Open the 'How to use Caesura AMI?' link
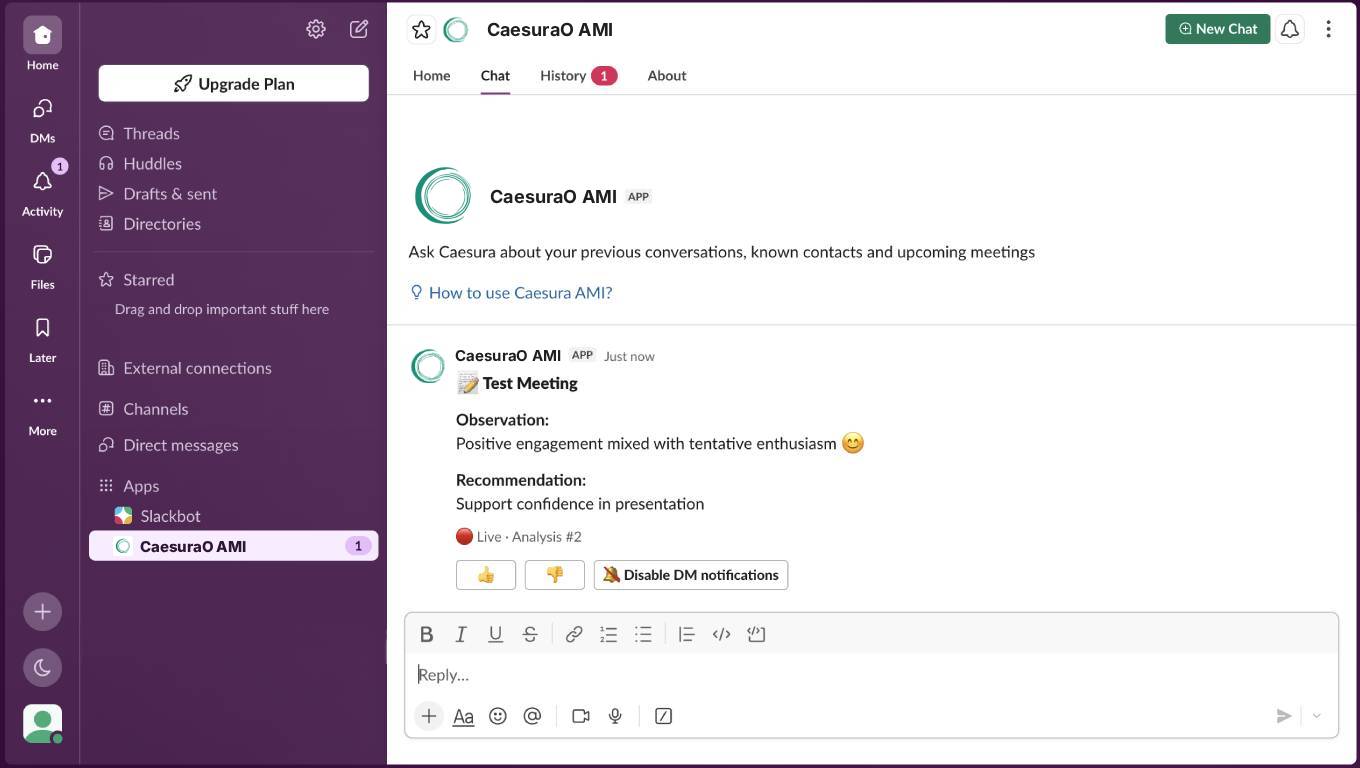Image resolution: width=1360 pixels, height=768 pixels. tap(520, 293)
